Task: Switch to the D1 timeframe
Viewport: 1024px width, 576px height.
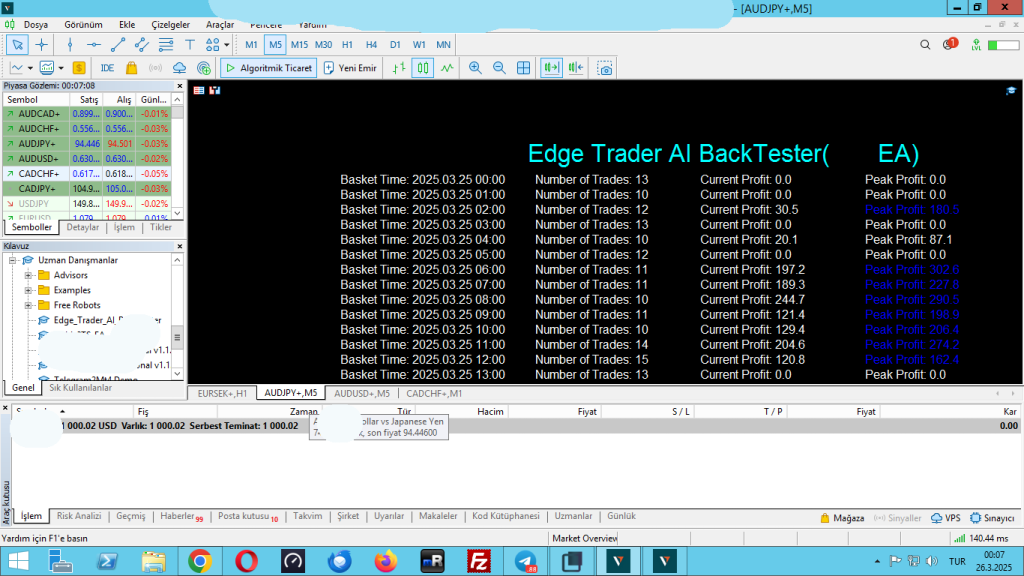Action: [395, 45]
